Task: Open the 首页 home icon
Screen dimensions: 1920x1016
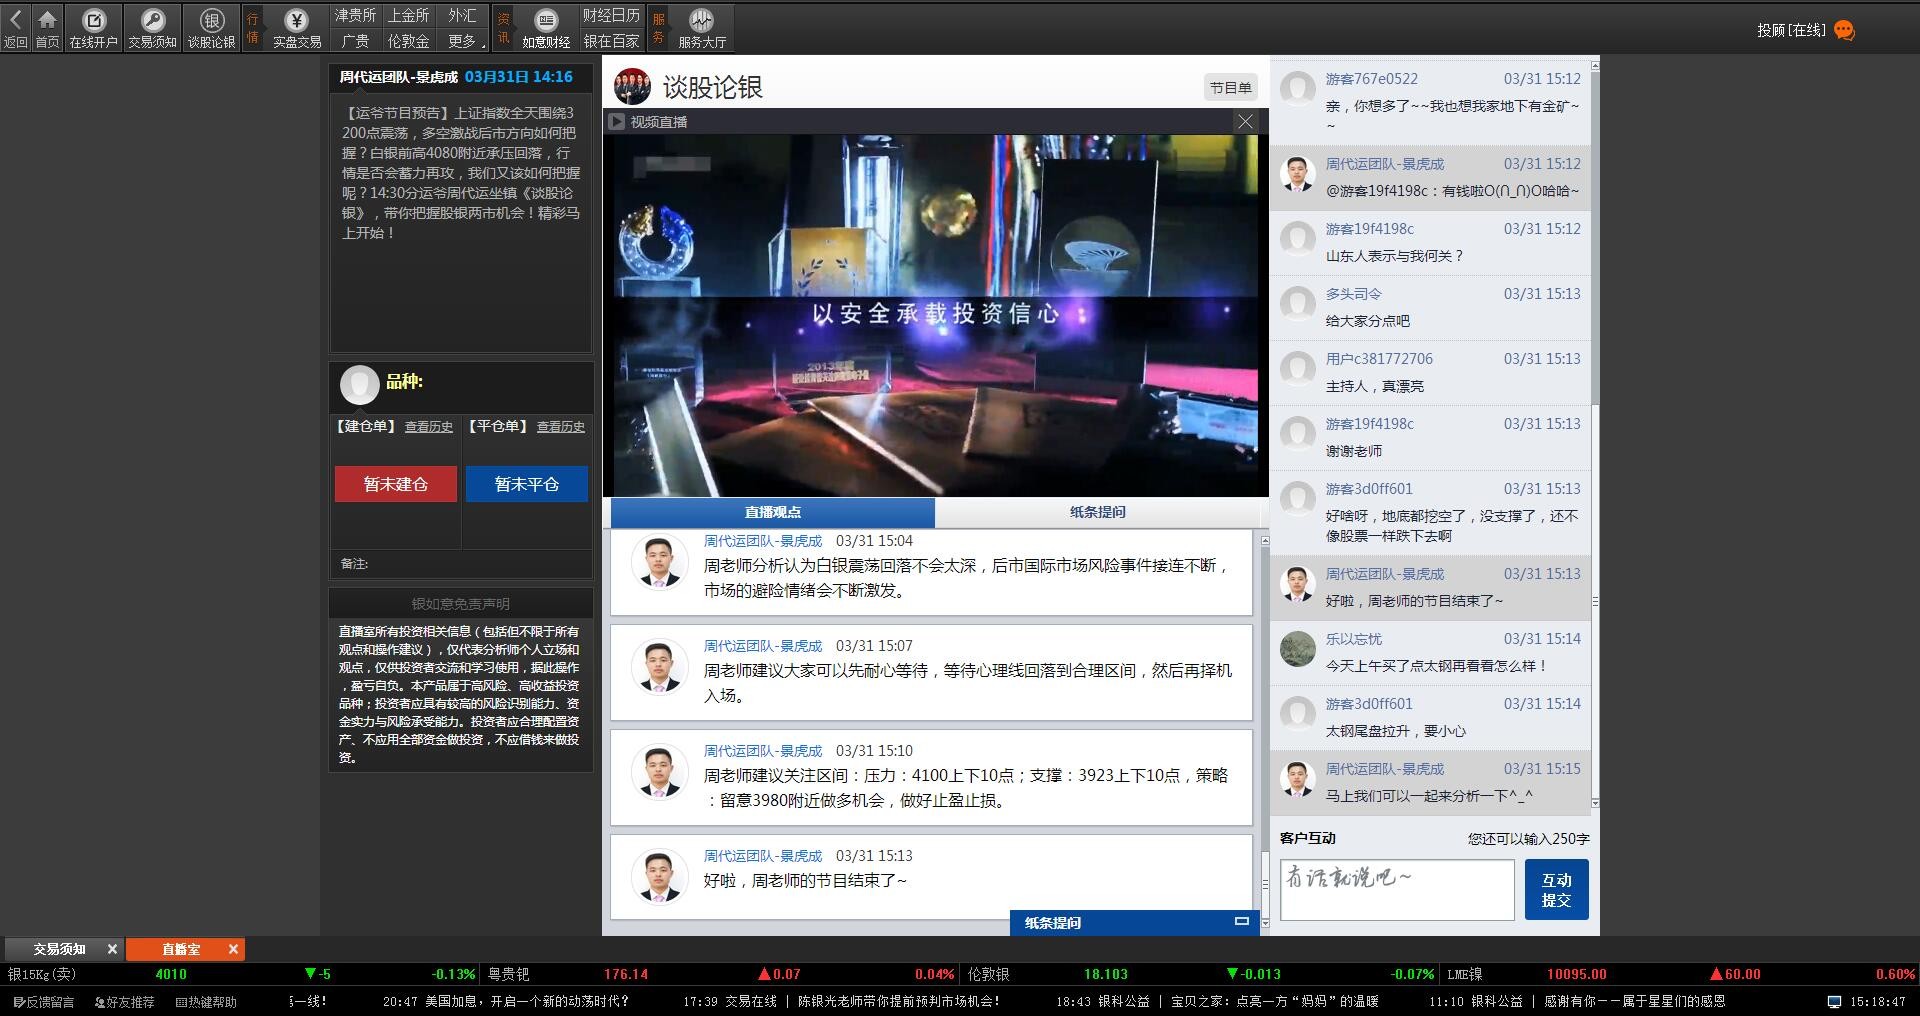Action: (47, 28)
